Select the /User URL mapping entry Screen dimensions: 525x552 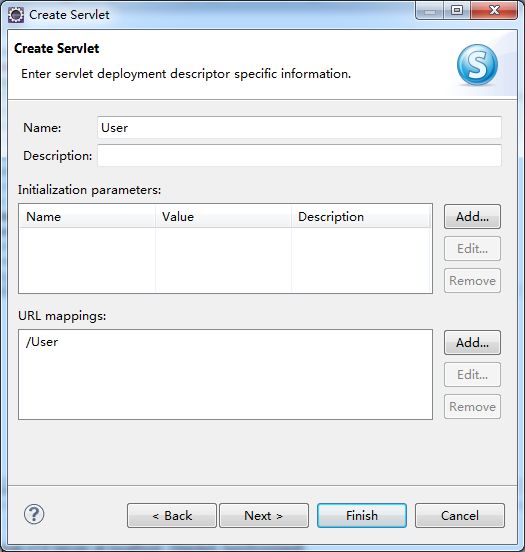click(x=42, y=342)
